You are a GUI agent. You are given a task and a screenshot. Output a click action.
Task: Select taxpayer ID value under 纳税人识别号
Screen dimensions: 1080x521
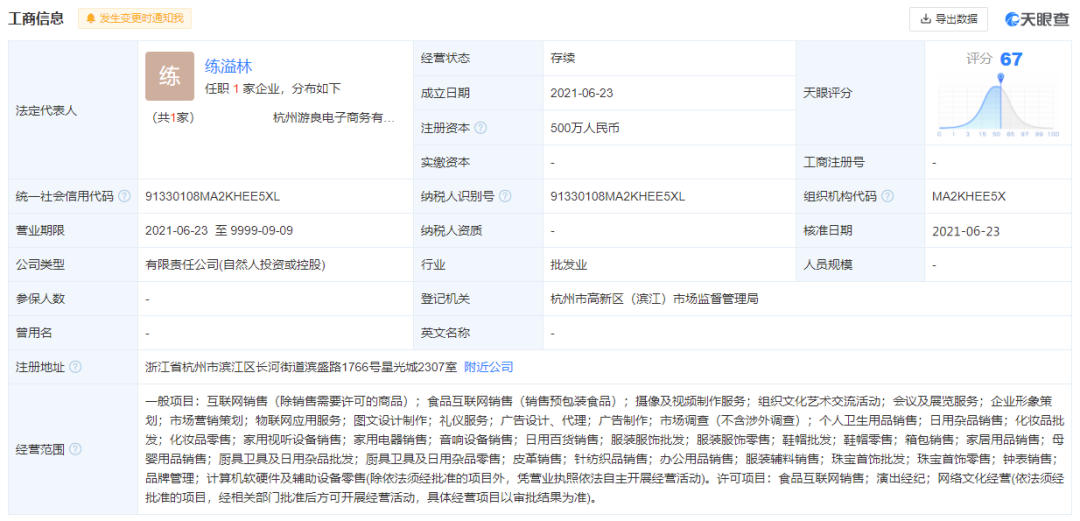coord(618,196)
